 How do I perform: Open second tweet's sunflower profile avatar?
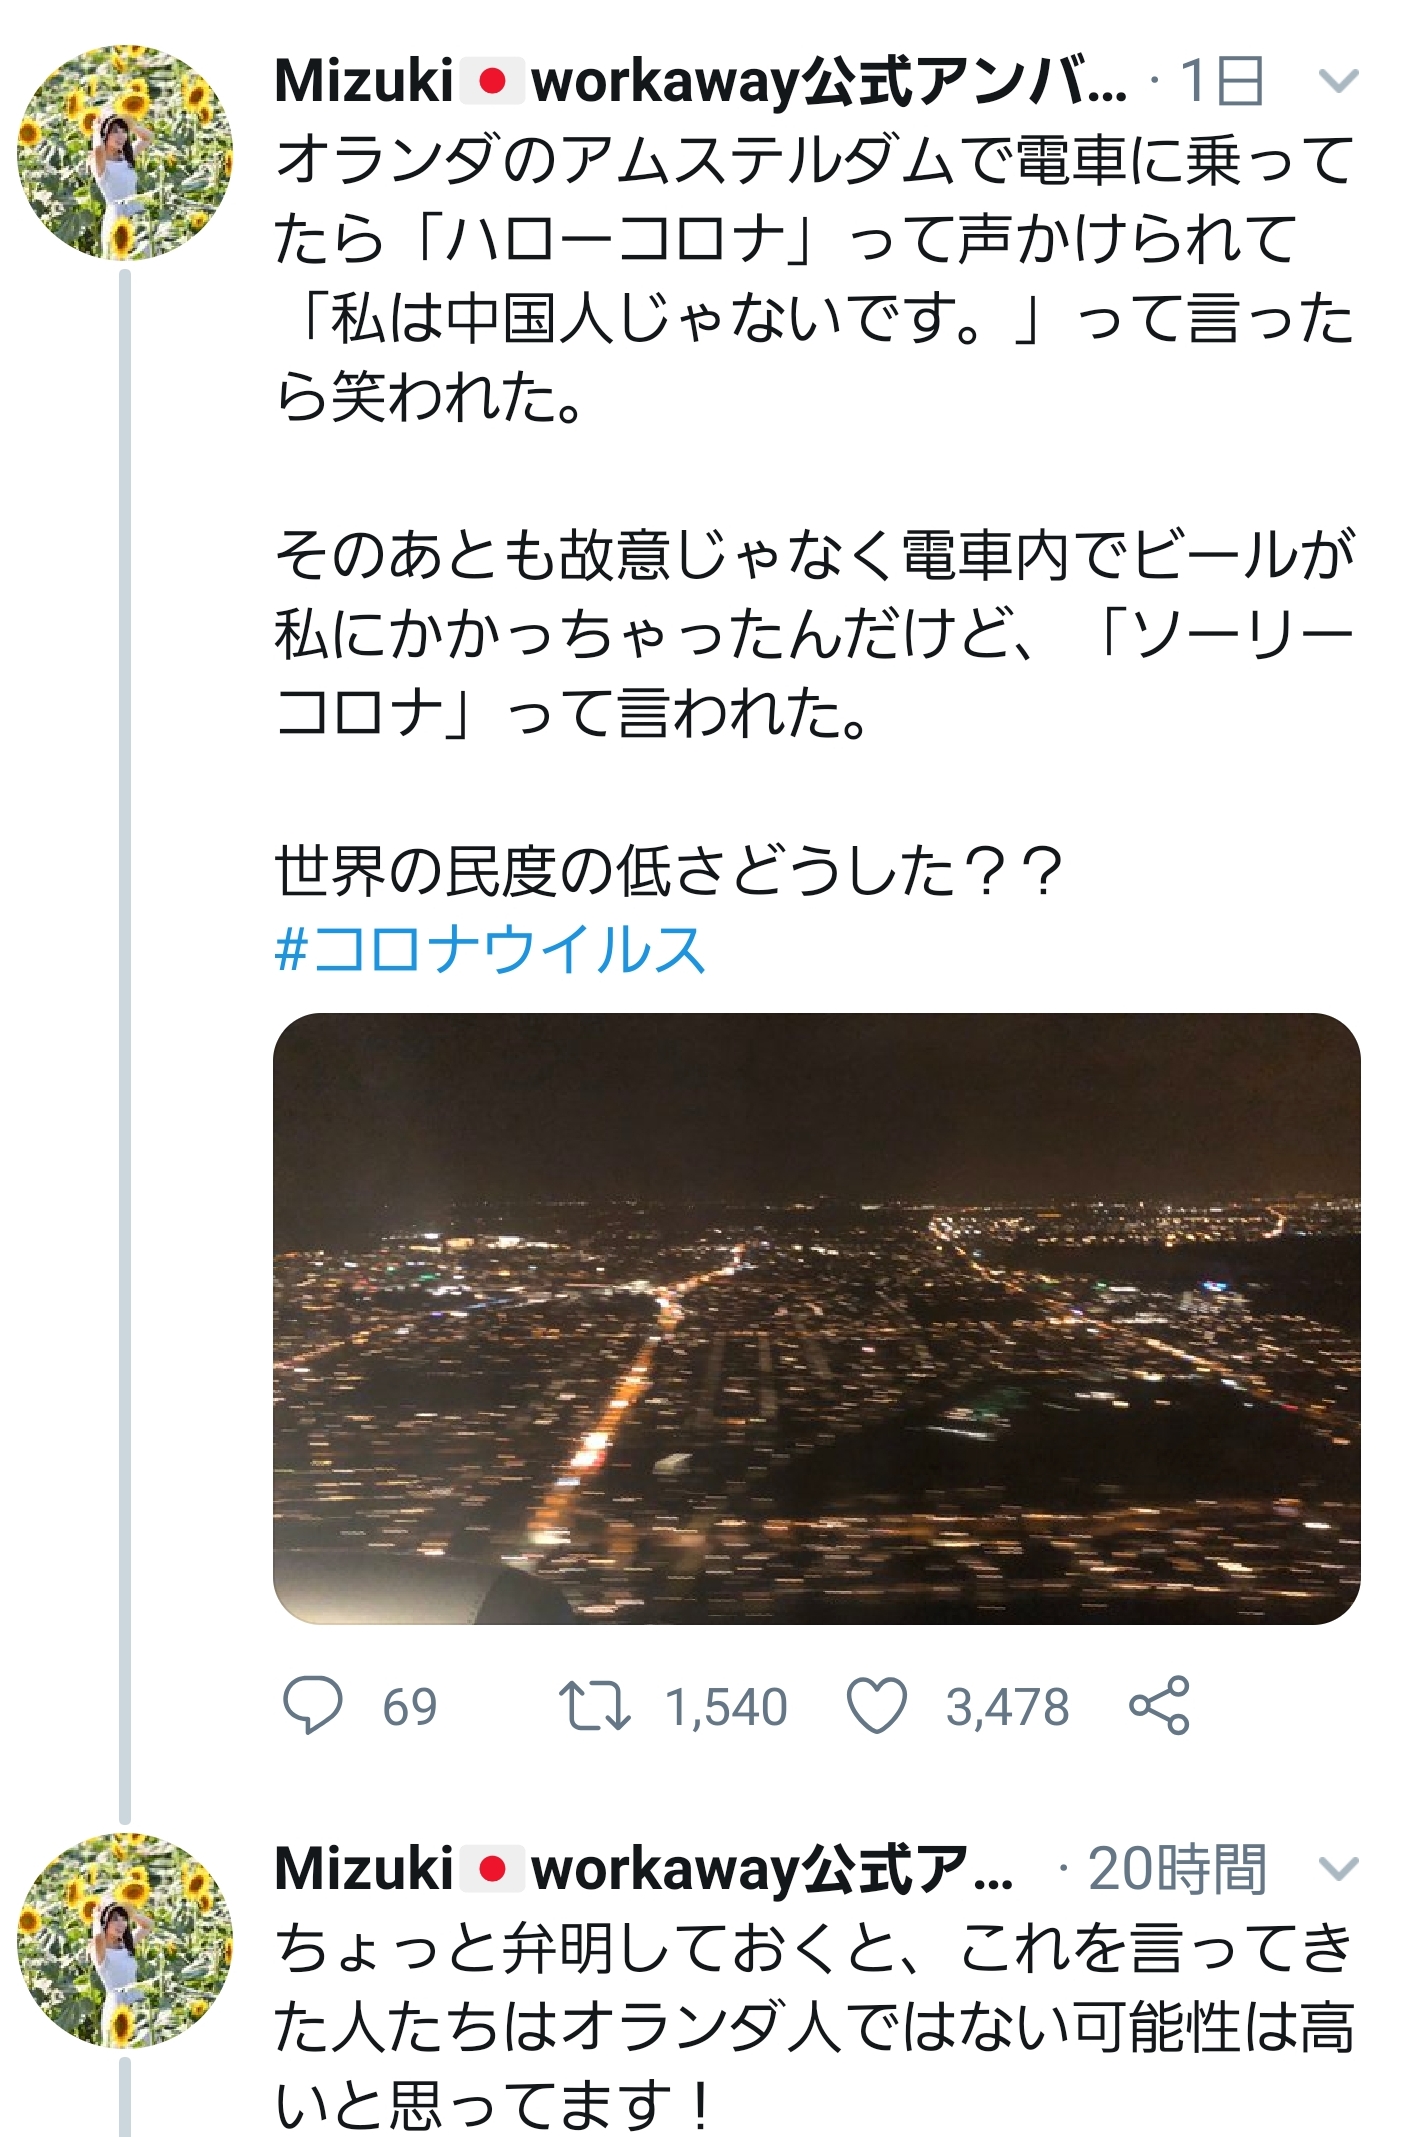click(125, 1941)
